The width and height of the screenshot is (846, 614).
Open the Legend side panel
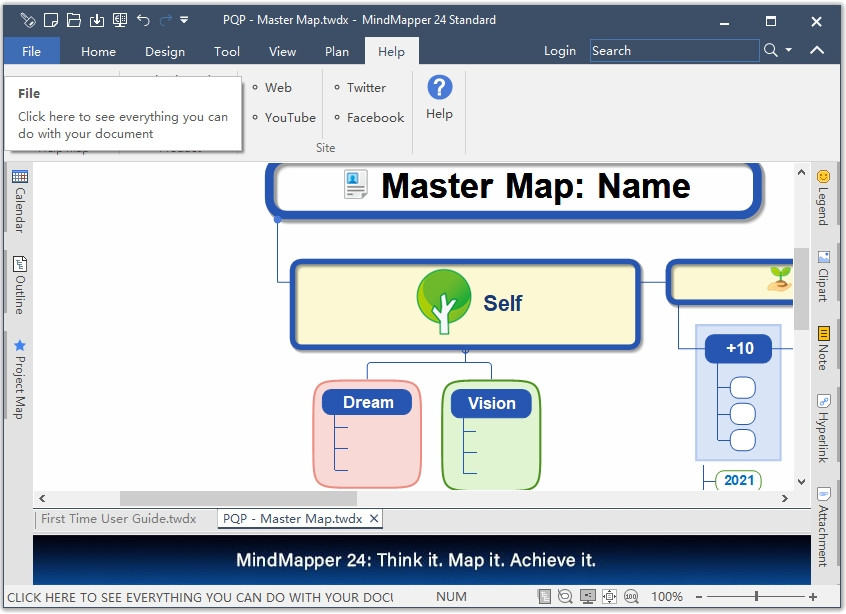coord(823,197)
